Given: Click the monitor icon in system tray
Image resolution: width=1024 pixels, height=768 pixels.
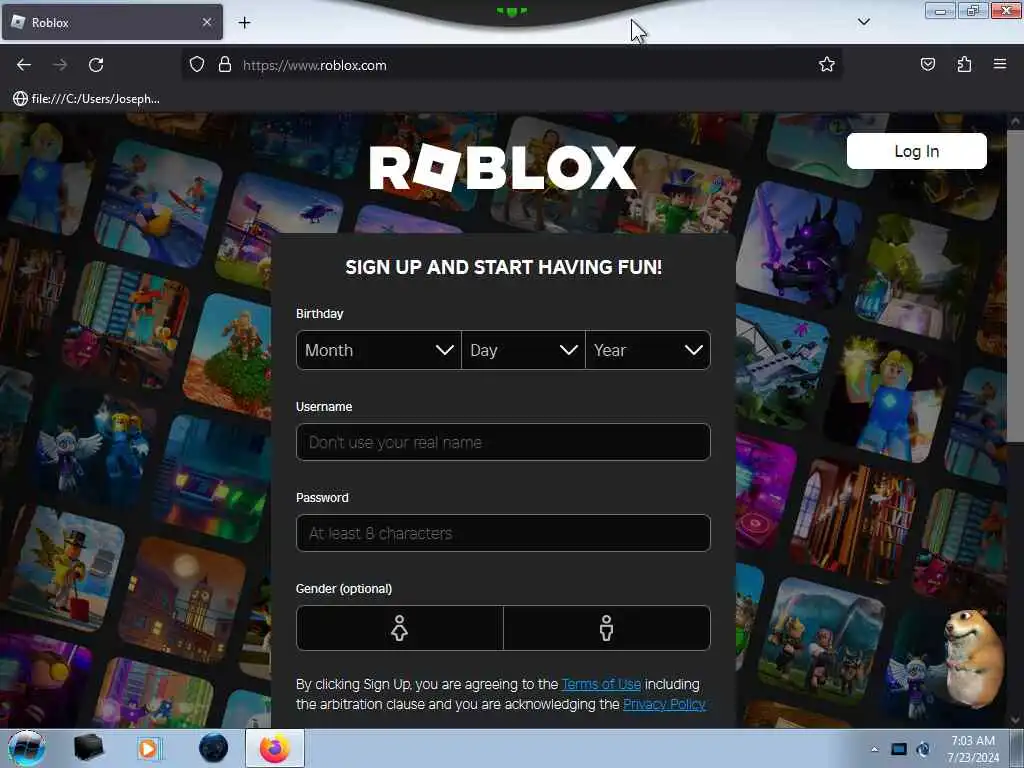Looking at the screenshot, I should point(899,749).
